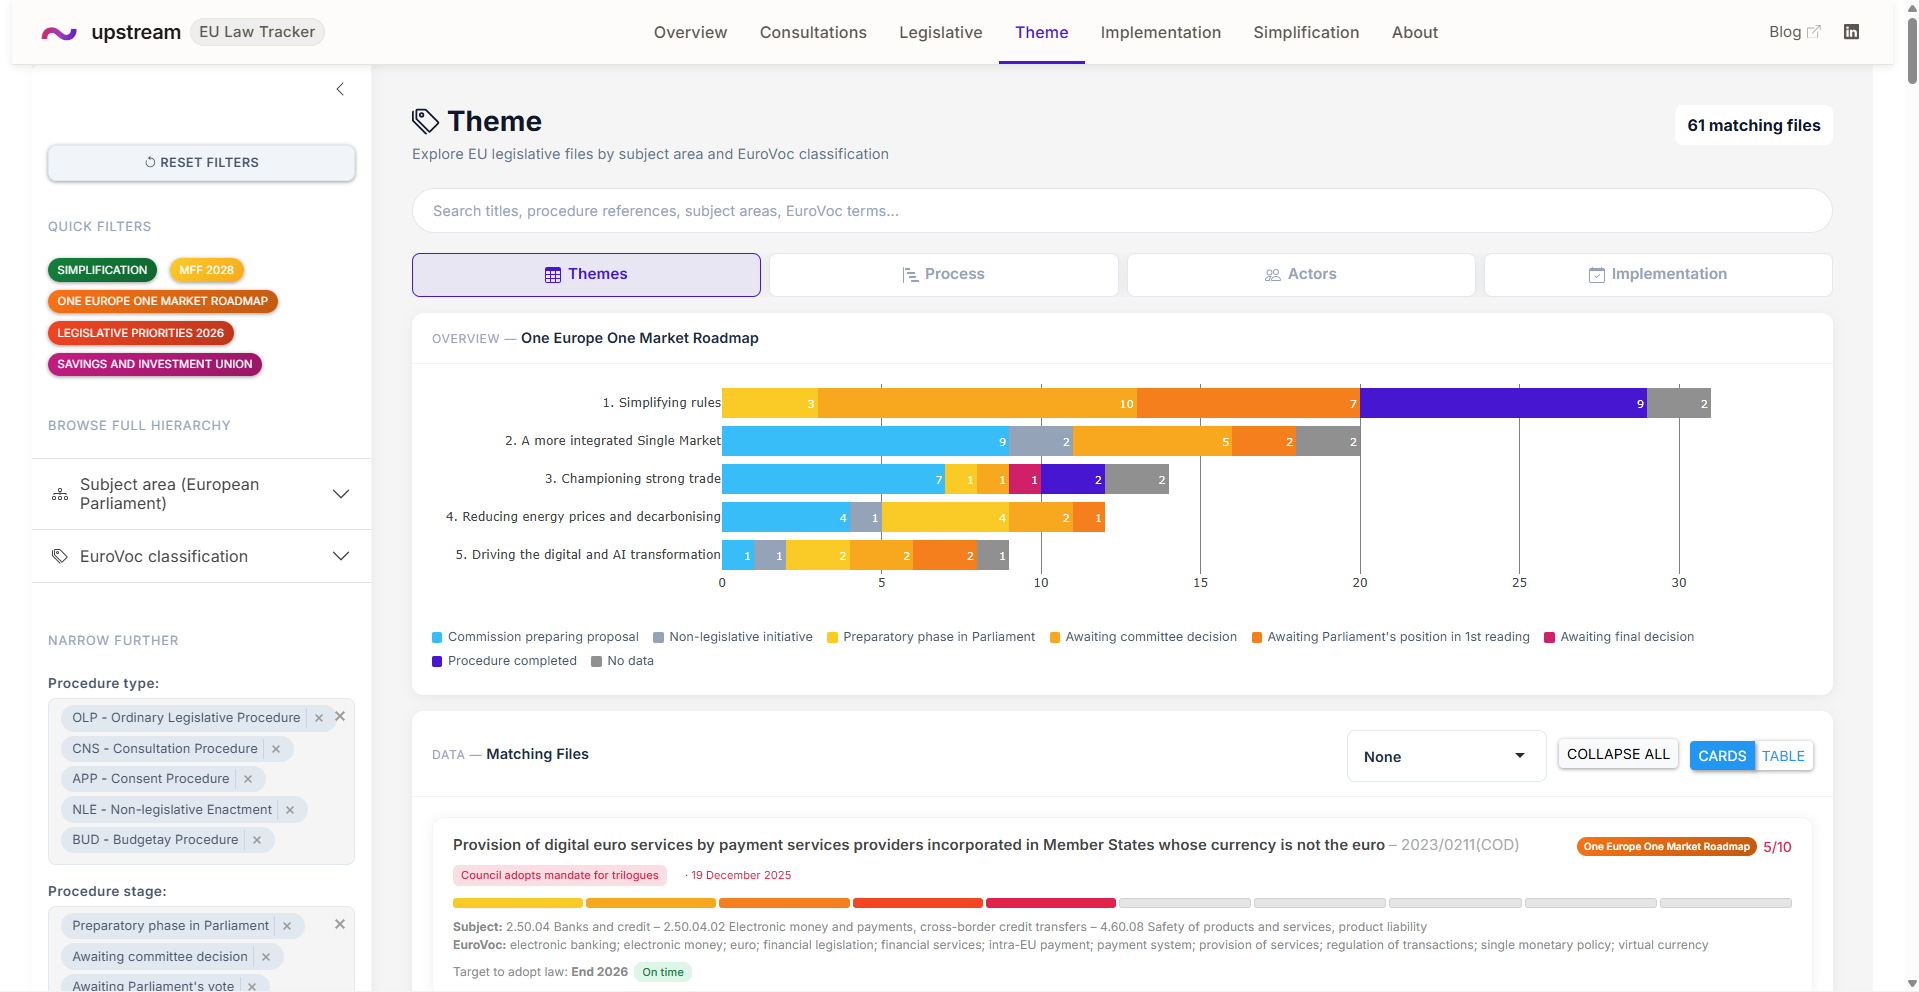
Task: Click the RESET FILTERS button
Action: 201,163
